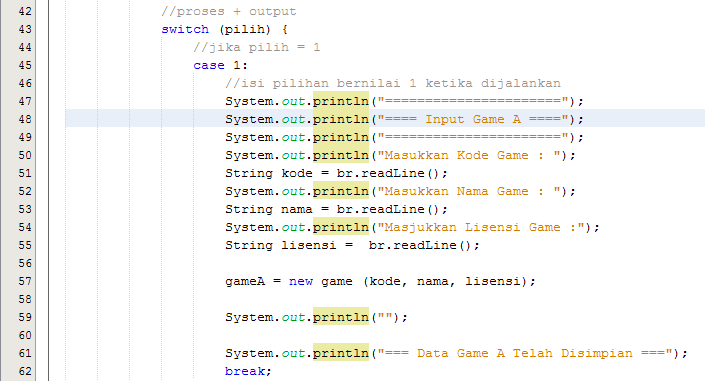
Task: Click the highlighted println on line 47
Action: pyautogui.click(x=341, y=101)
